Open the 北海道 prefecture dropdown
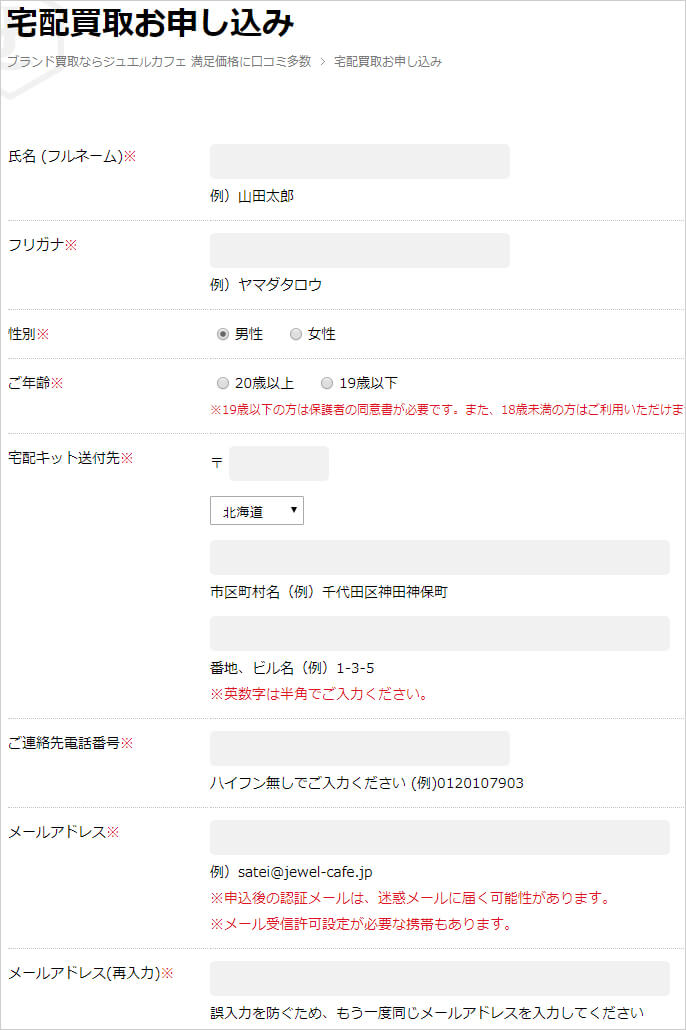Screen dimensions: 686x1030 coord(257,511)
